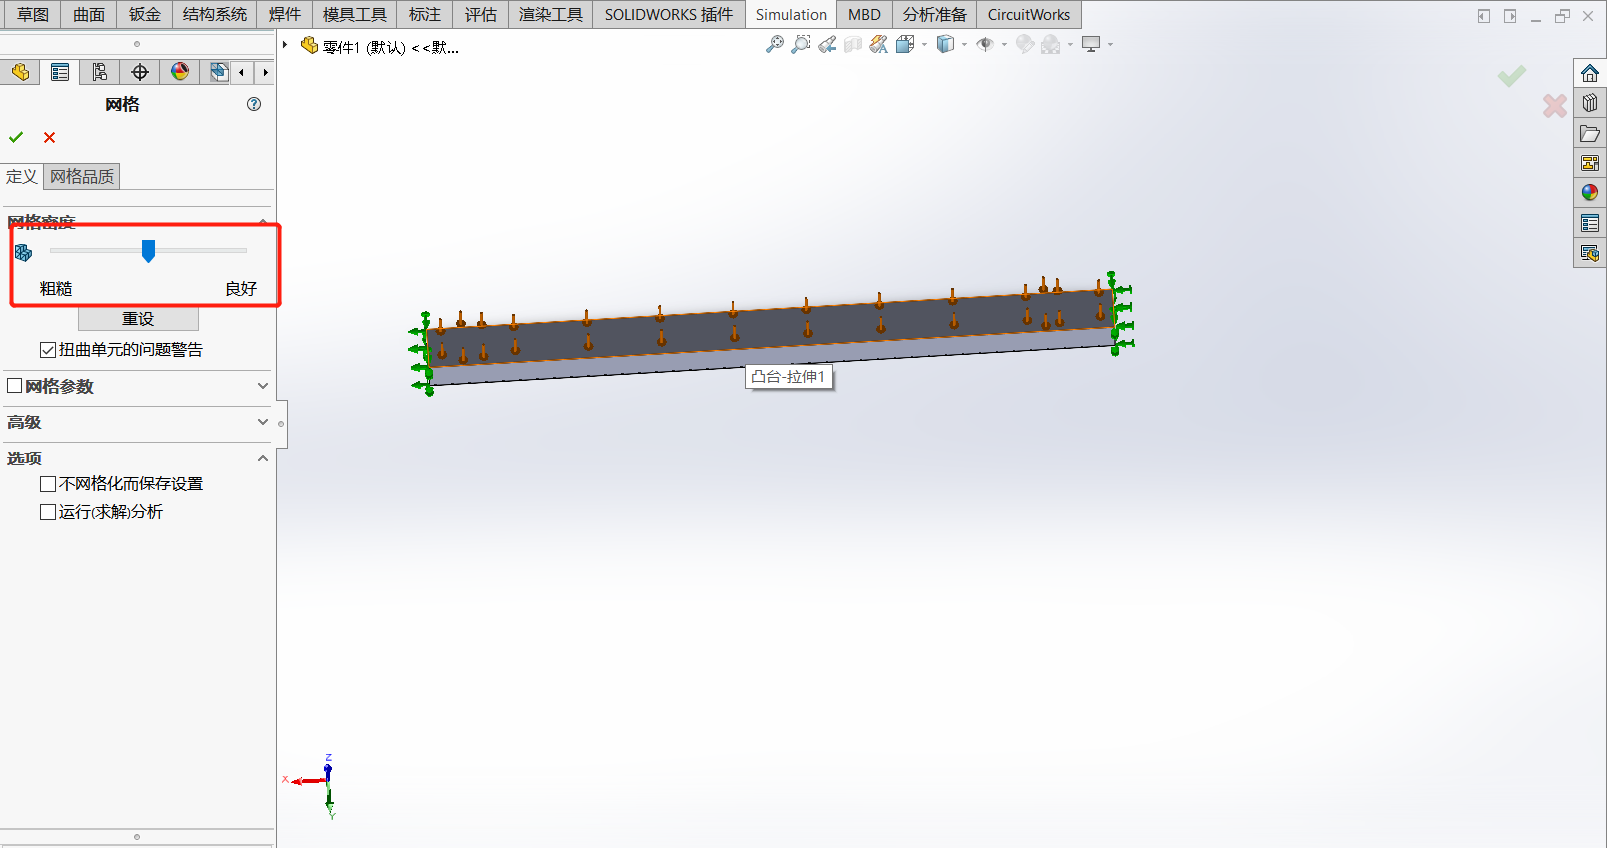Open View Orientation dropdown arrow
The height and width of the screenshot is (848, 1607).
[x=924, y=44]
